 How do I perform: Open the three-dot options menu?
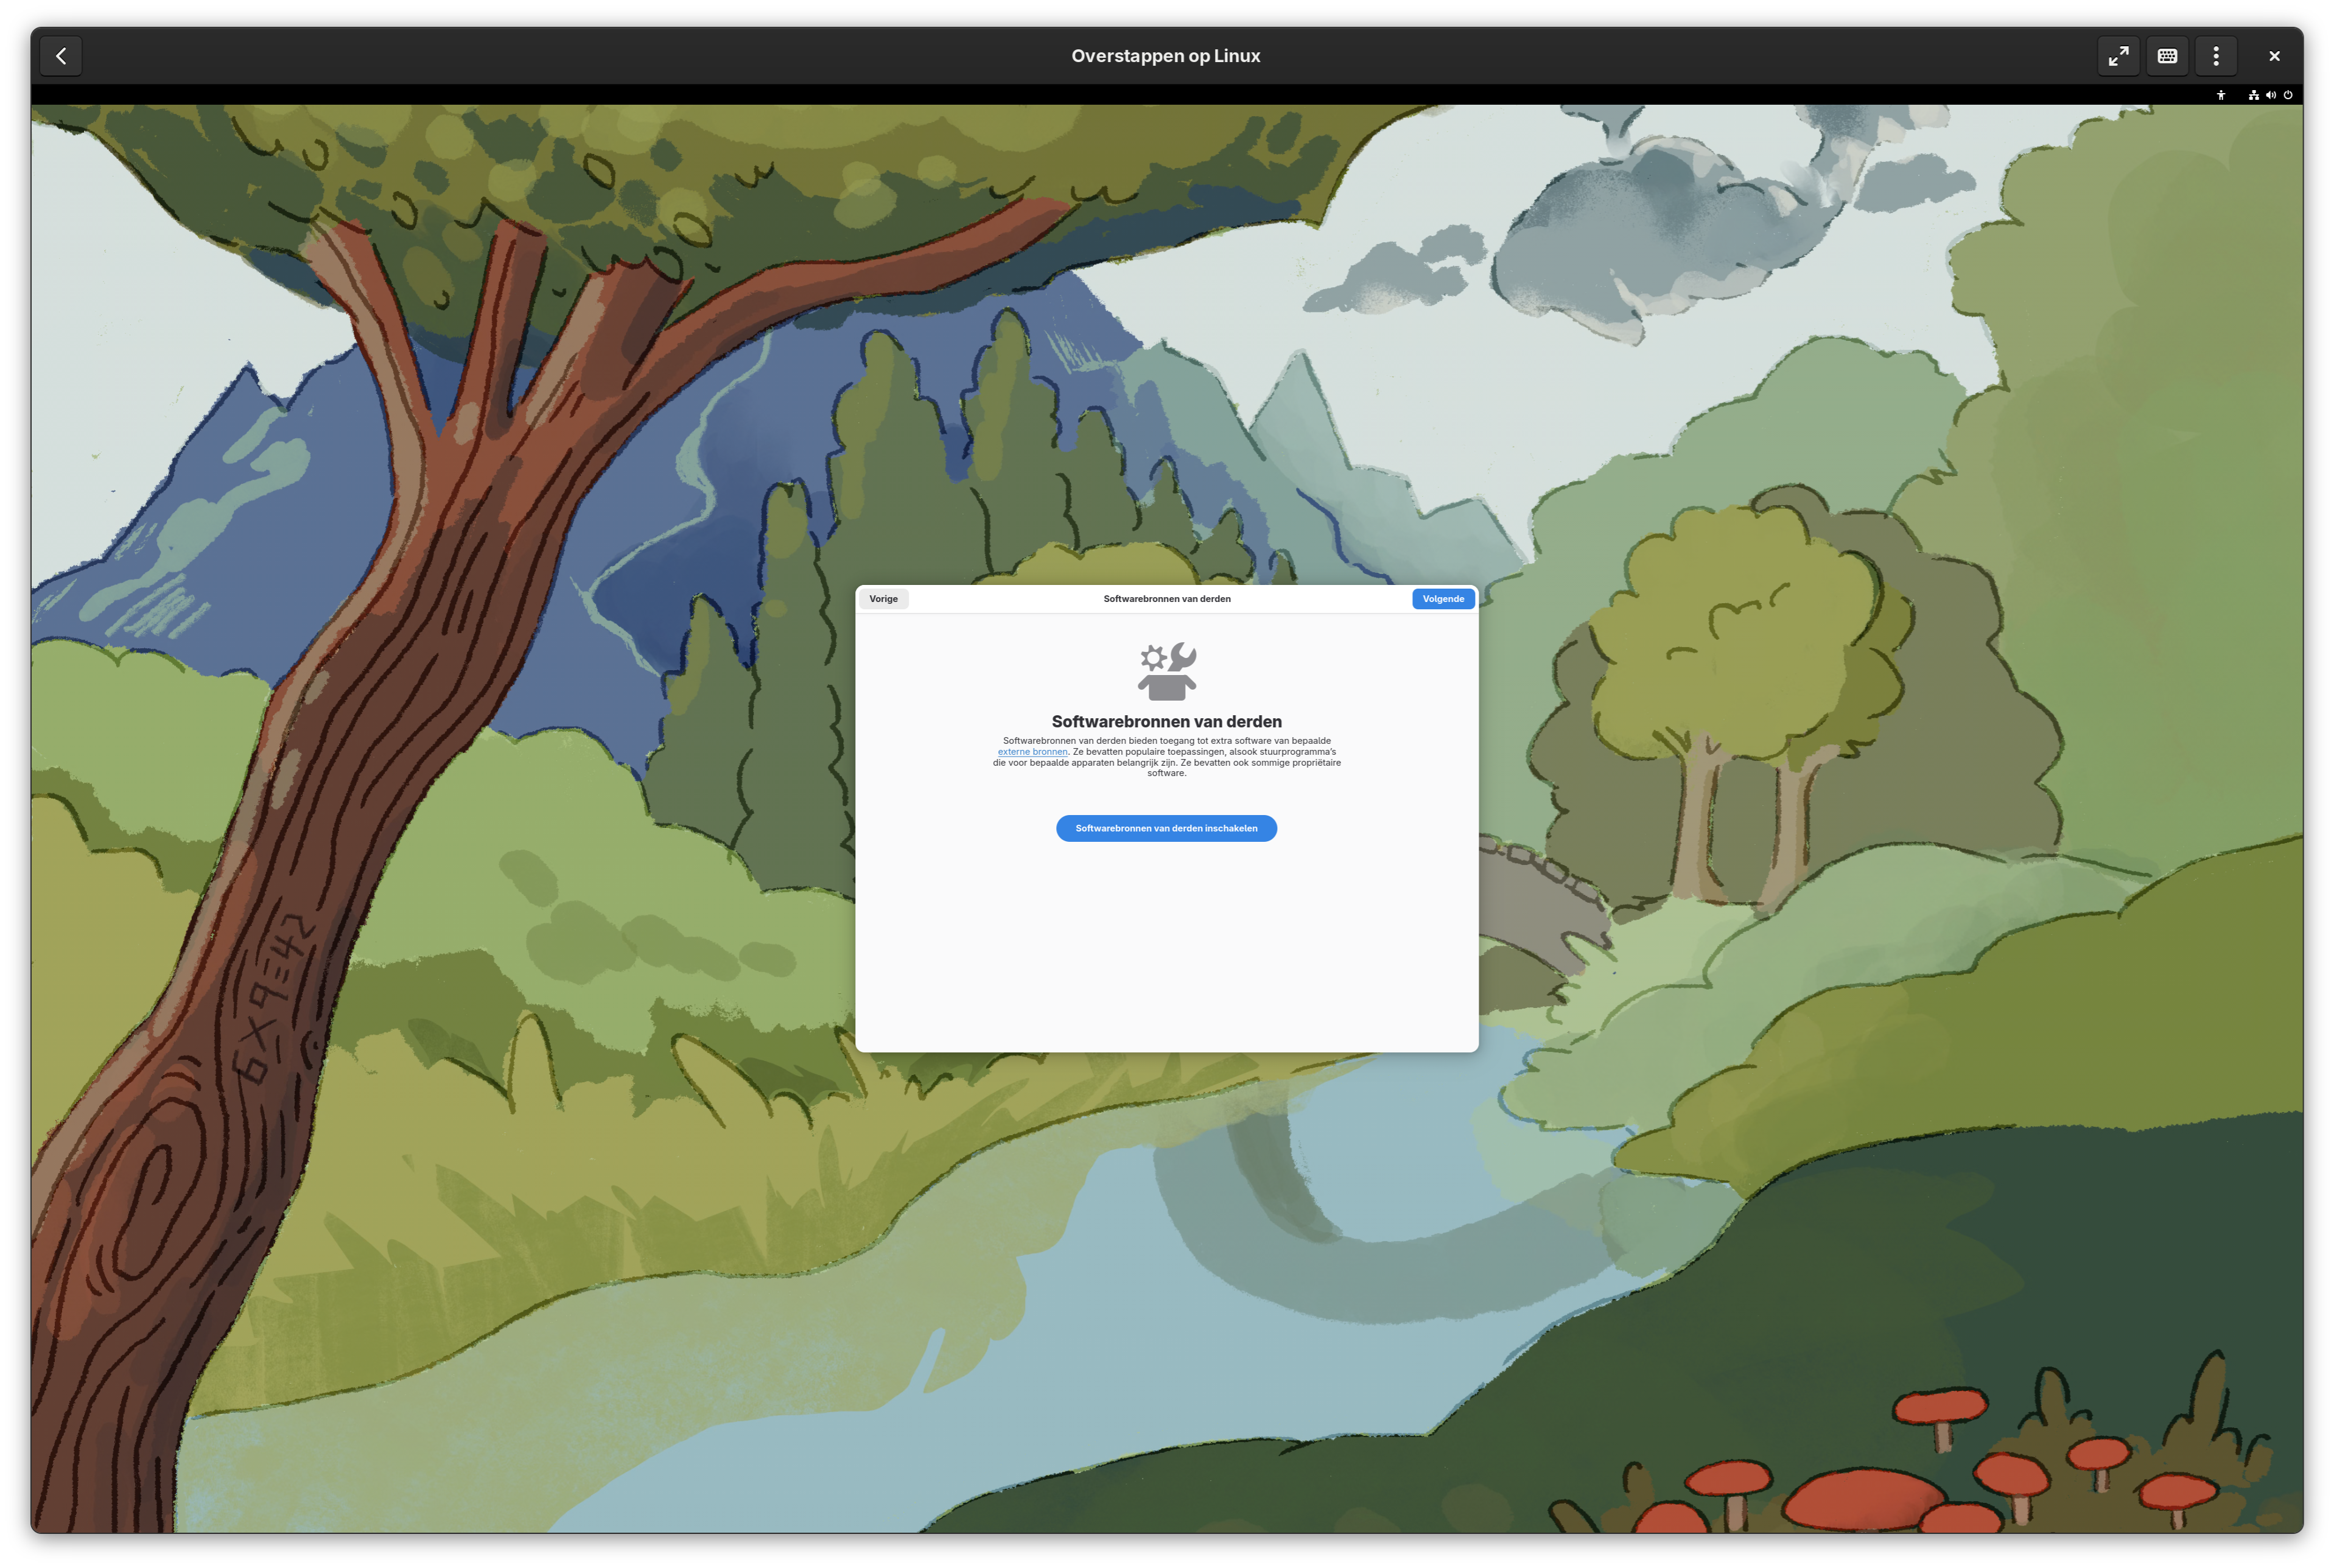pyautogui.click(x=2216, y=56)
